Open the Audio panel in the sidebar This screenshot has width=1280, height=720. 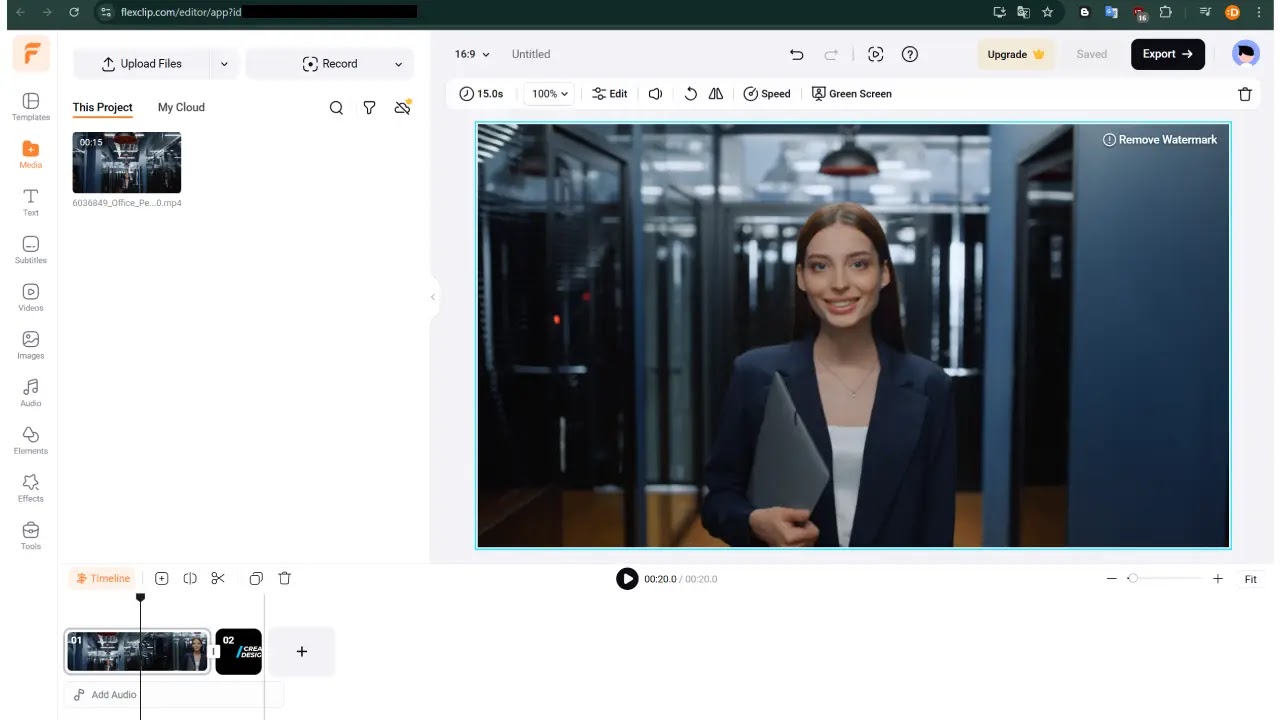pos(31,393)
